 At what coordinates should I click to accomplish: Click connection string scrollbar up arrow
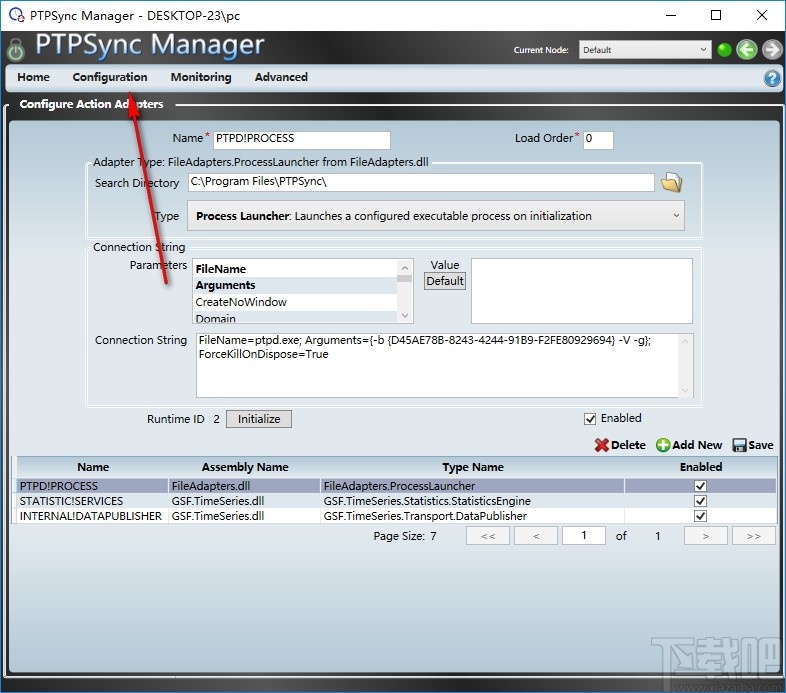point(685,341)
